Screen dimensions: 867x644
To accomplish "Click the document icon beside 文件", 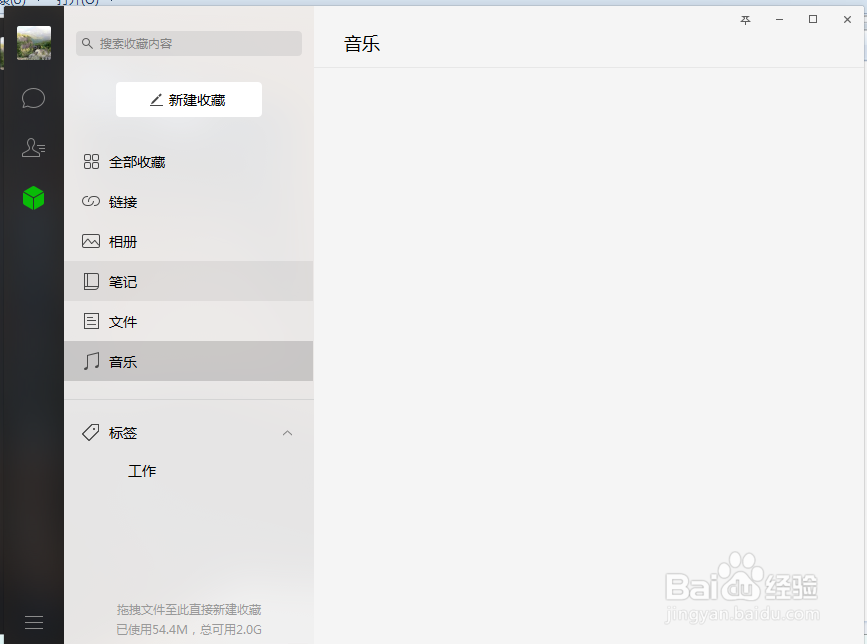I will (89, 321).
